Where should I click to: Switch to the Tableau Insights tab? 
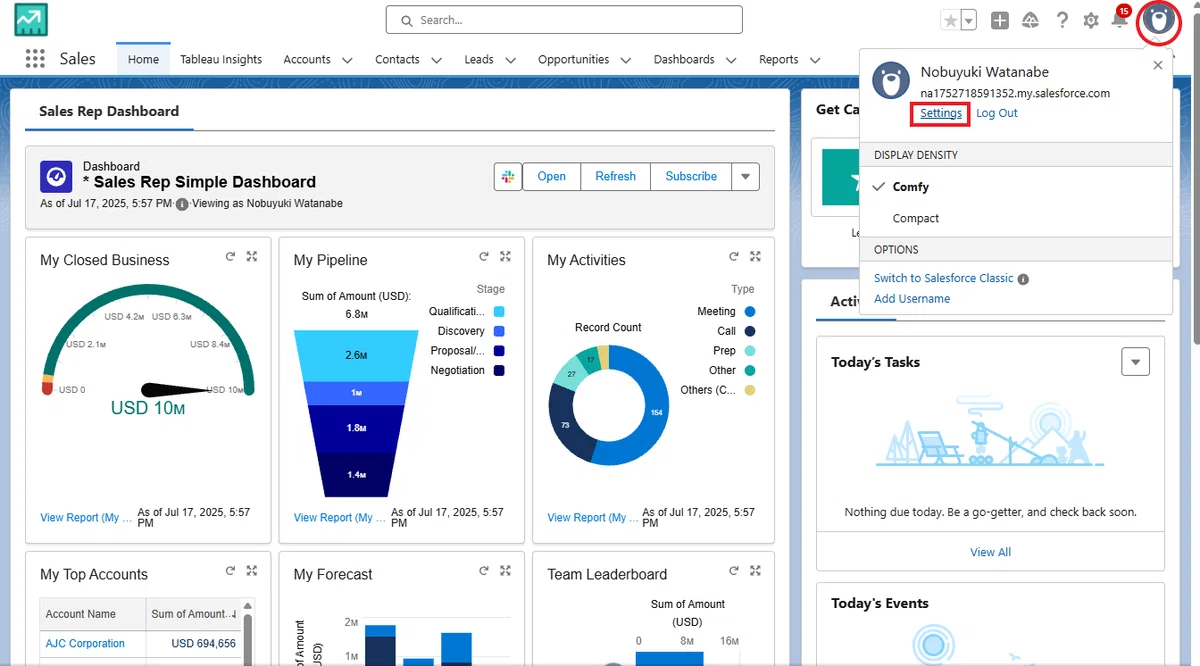[221, 59]
